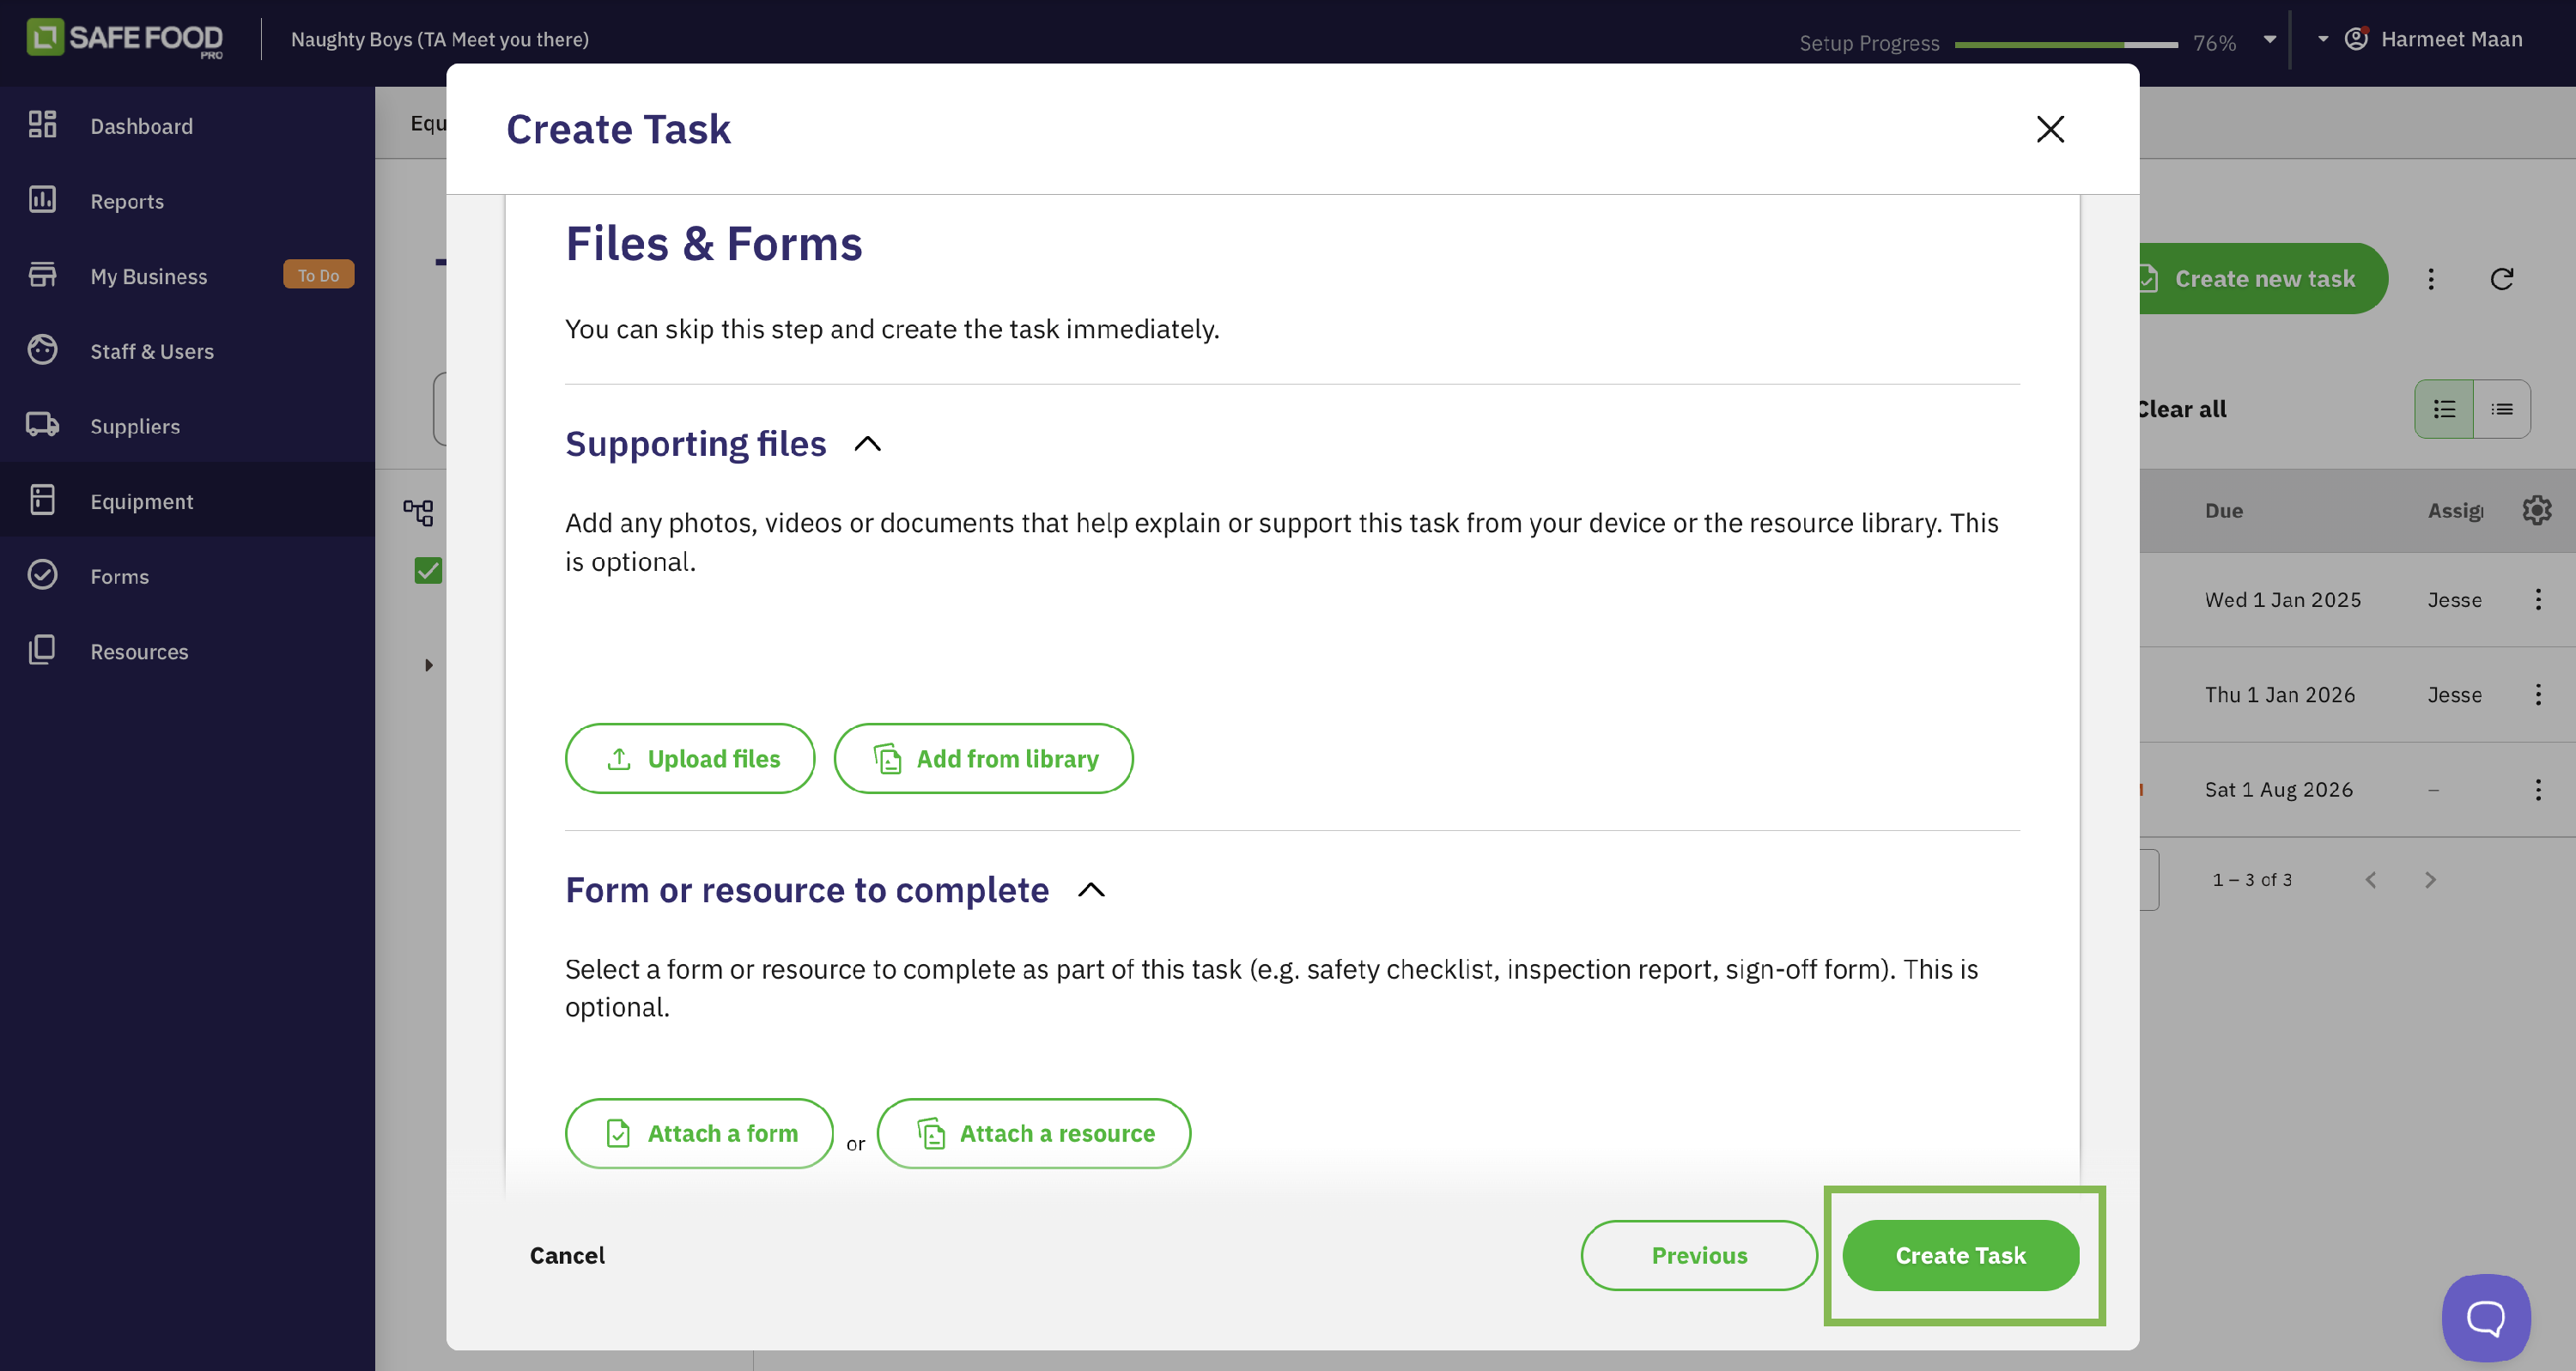This screenshot has height=1371, width=2576.
Task: Click the To Do badge on My Business
Action: pos(318,275)
